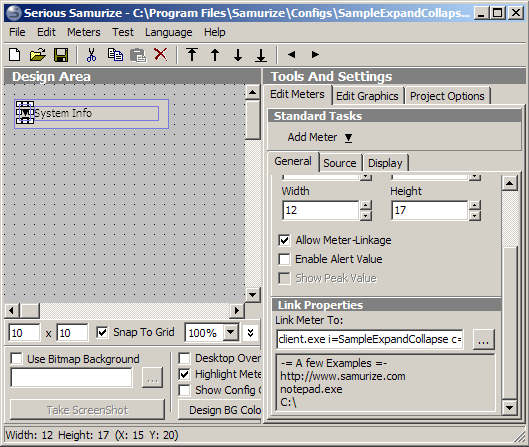Screen dimensions: 529x447
Task: Open the Display sub-tab
Action: point(385,163)
